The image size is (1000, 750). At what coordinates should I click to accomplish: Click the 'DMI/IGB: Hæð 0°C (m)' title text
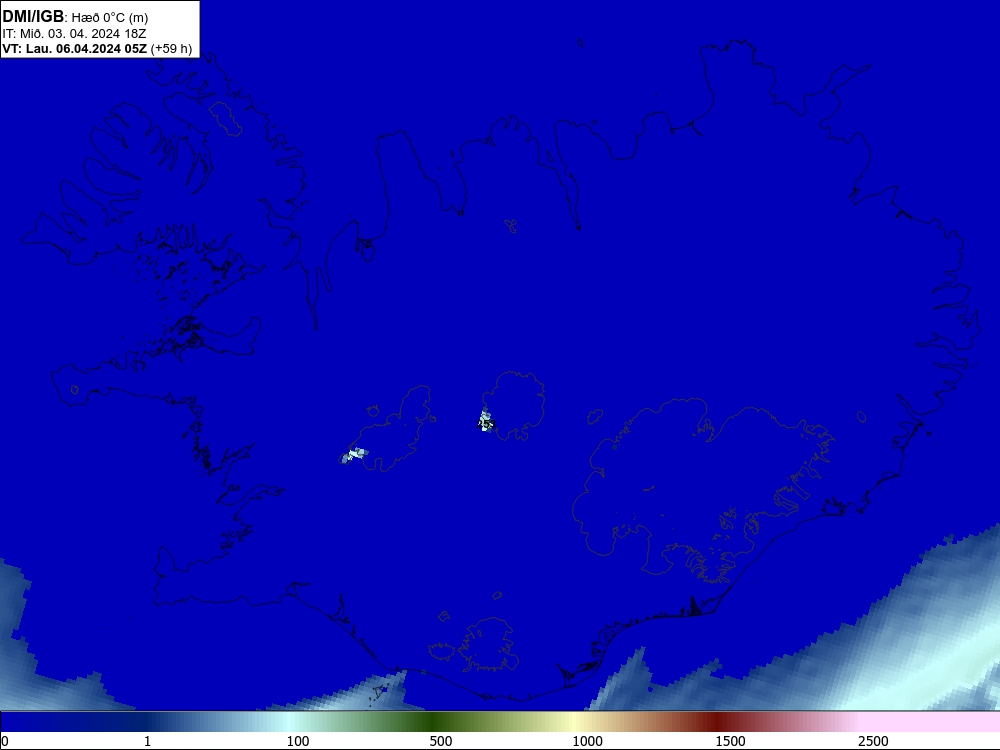(75, 17)
